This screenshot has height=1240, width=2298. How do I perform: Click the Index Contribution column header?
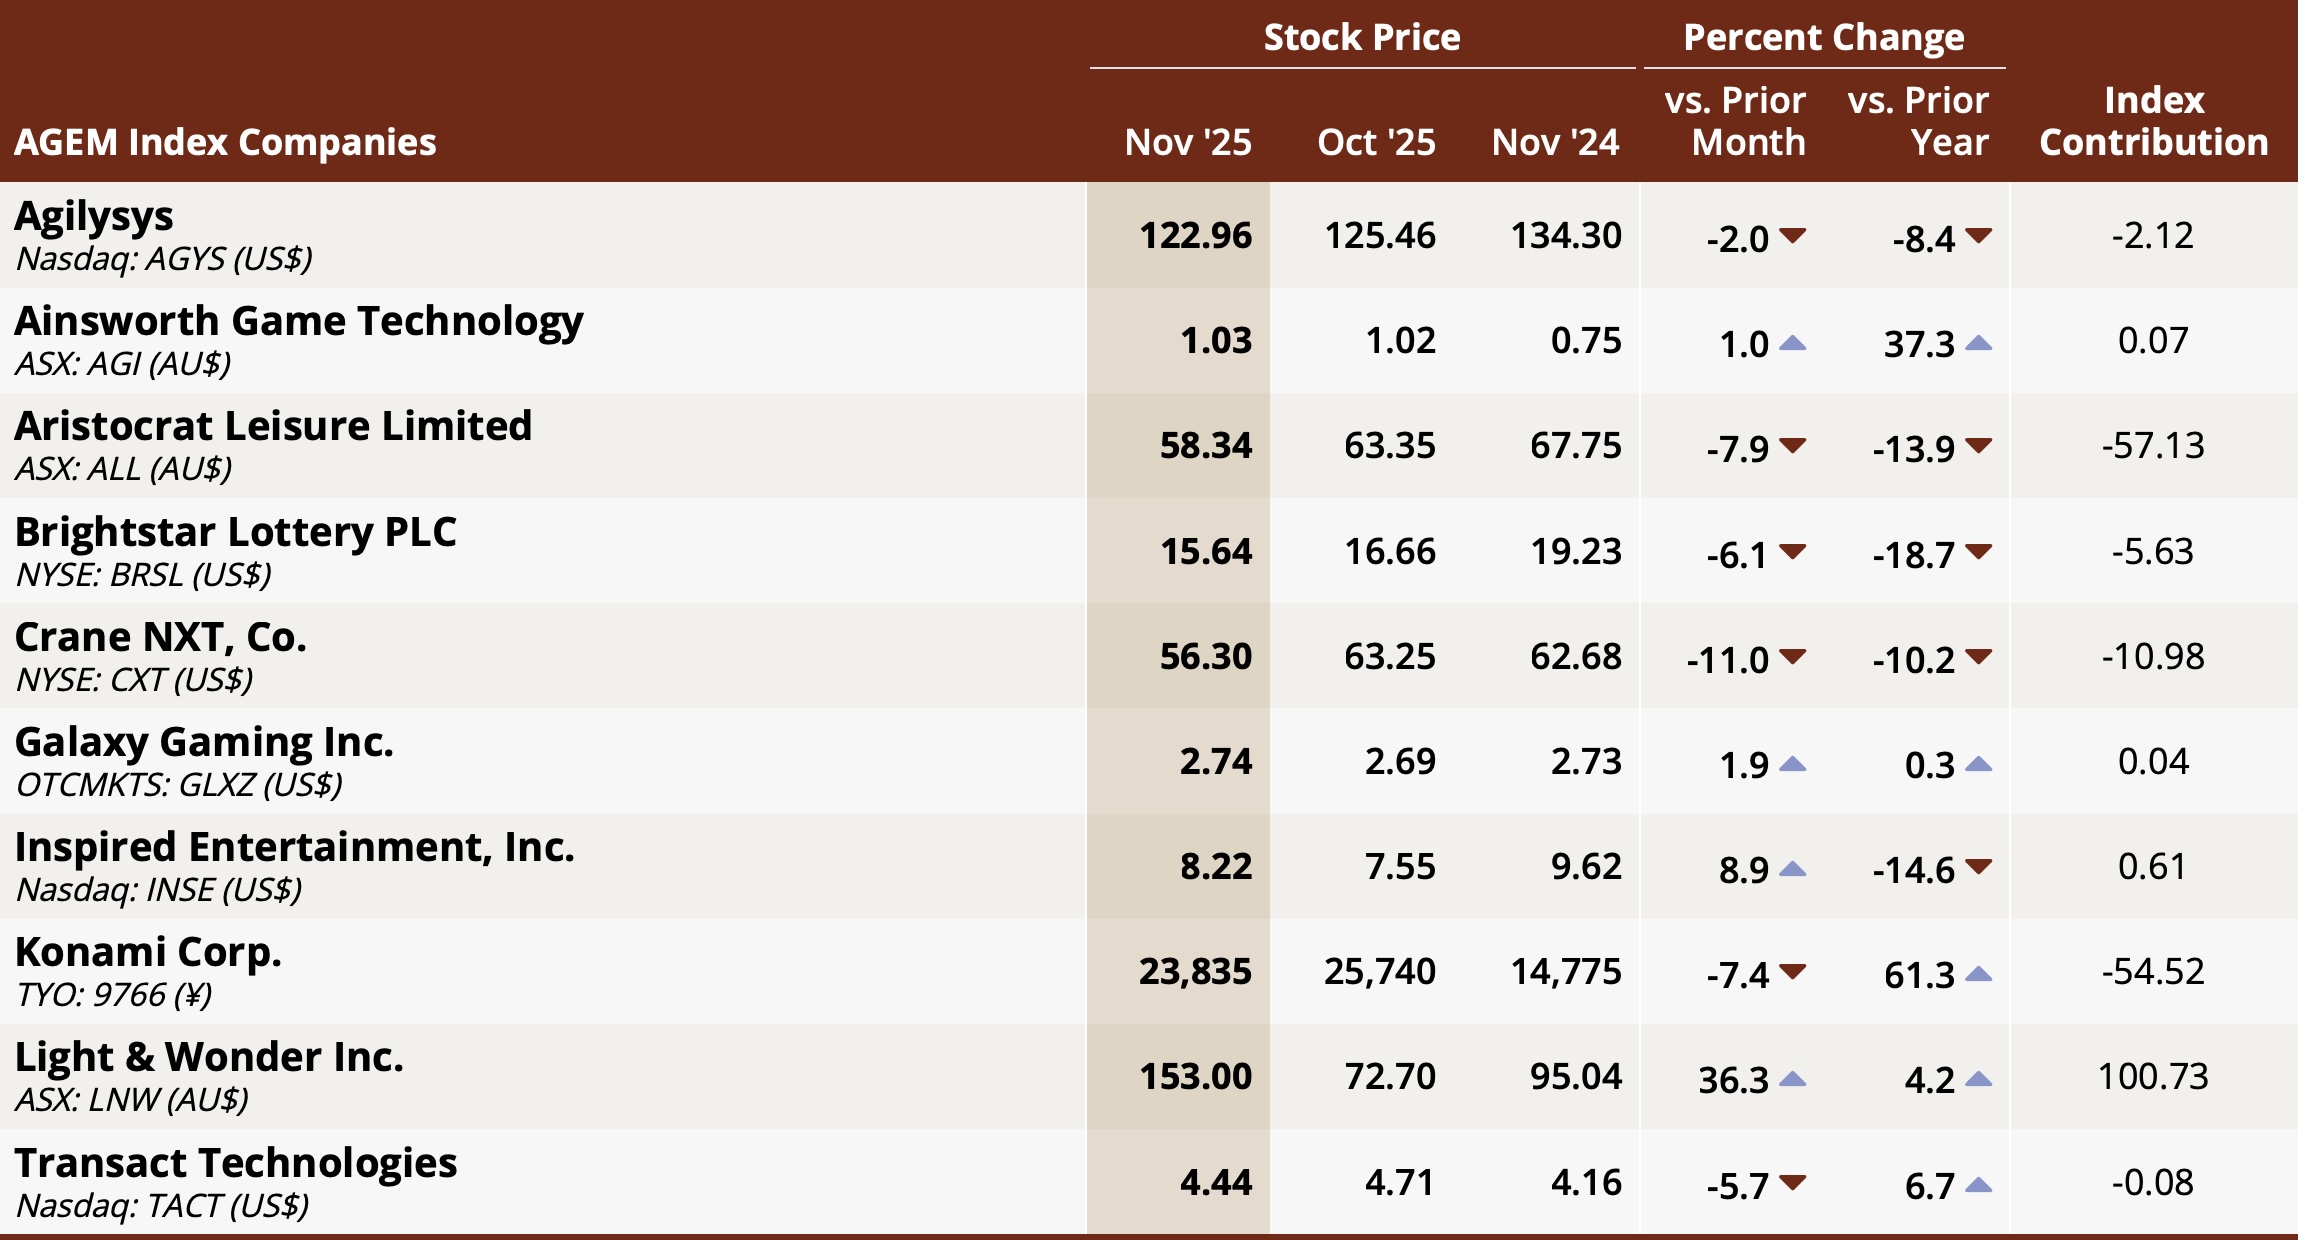pos(2153,121)
